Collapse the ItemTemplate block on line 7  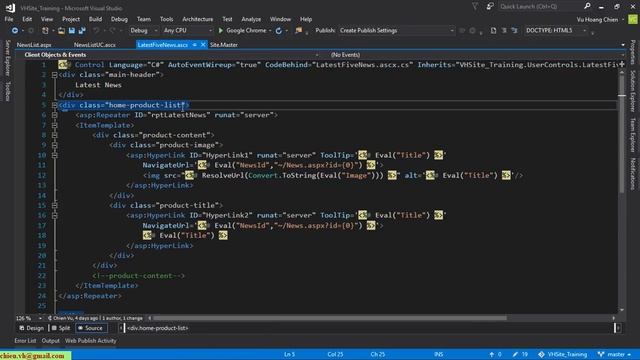(54, 125)
